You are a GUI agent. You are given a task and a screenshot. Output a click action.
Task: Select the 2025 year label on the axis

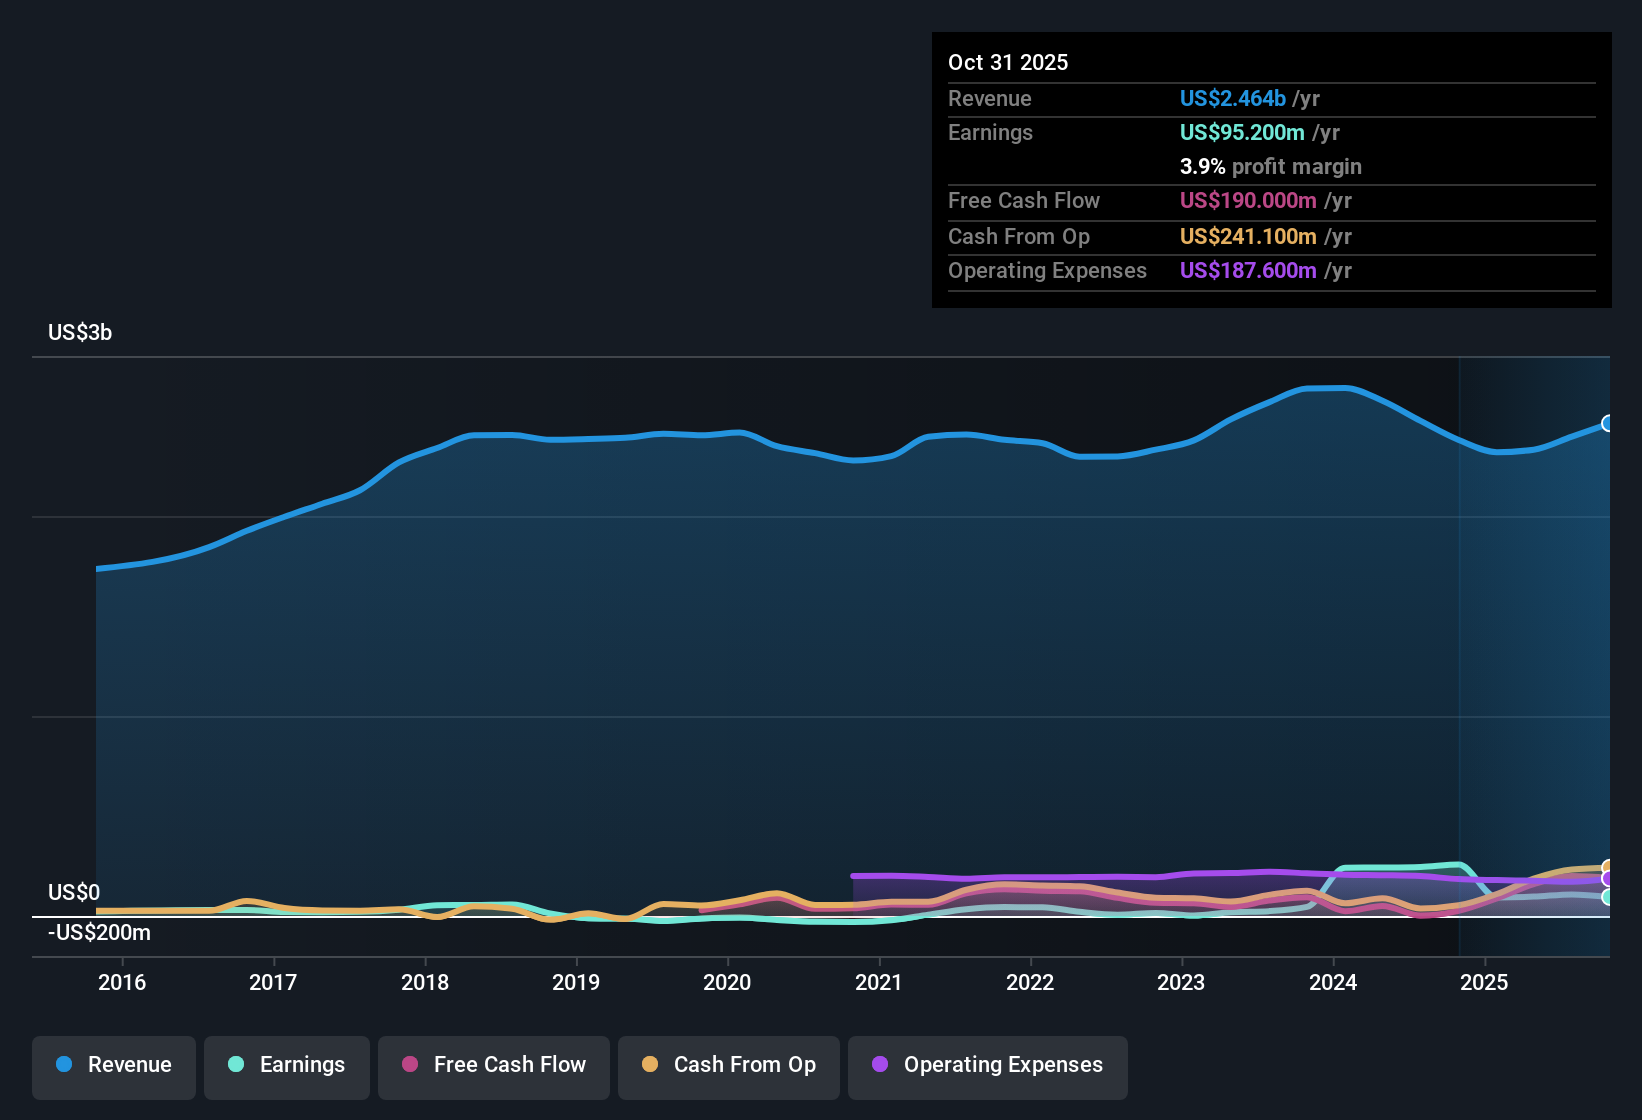click(x=1485, y=982)
